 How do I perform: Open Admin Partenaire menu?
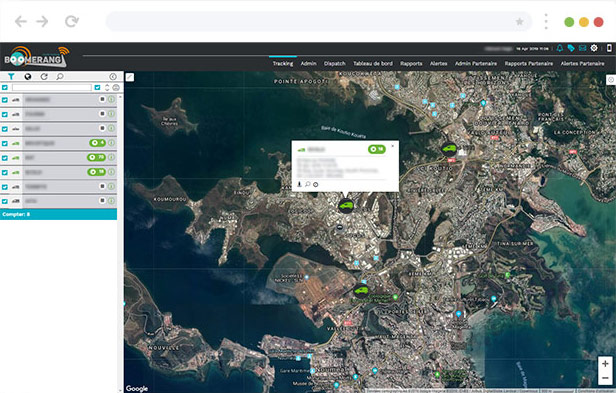click(476, 63)
